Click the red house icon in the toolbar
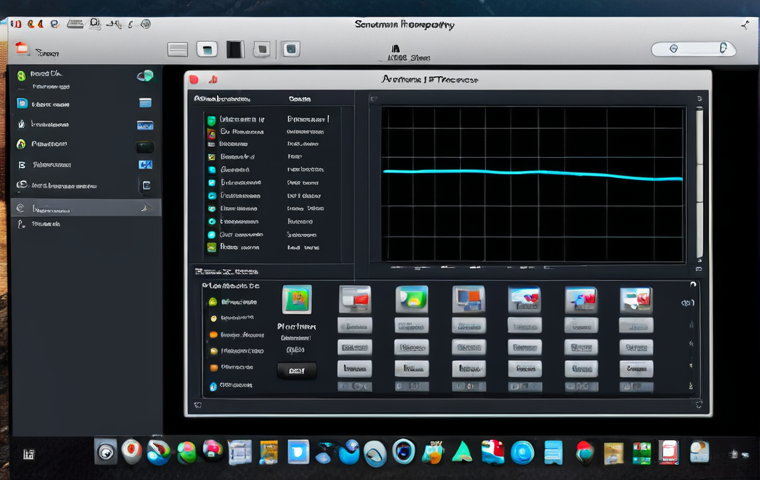Viewport: 760px width, 480px height. coord(22,48)
